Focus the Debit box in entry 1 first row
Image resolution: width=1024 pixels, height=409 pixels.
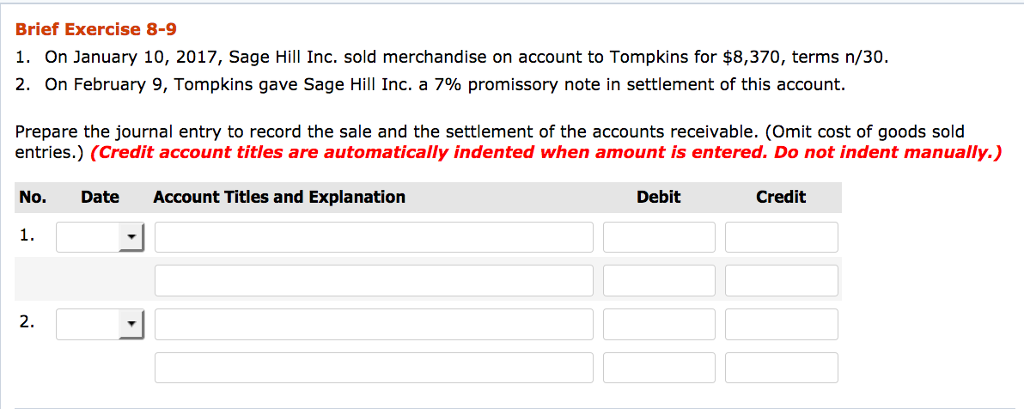(659, 237)
